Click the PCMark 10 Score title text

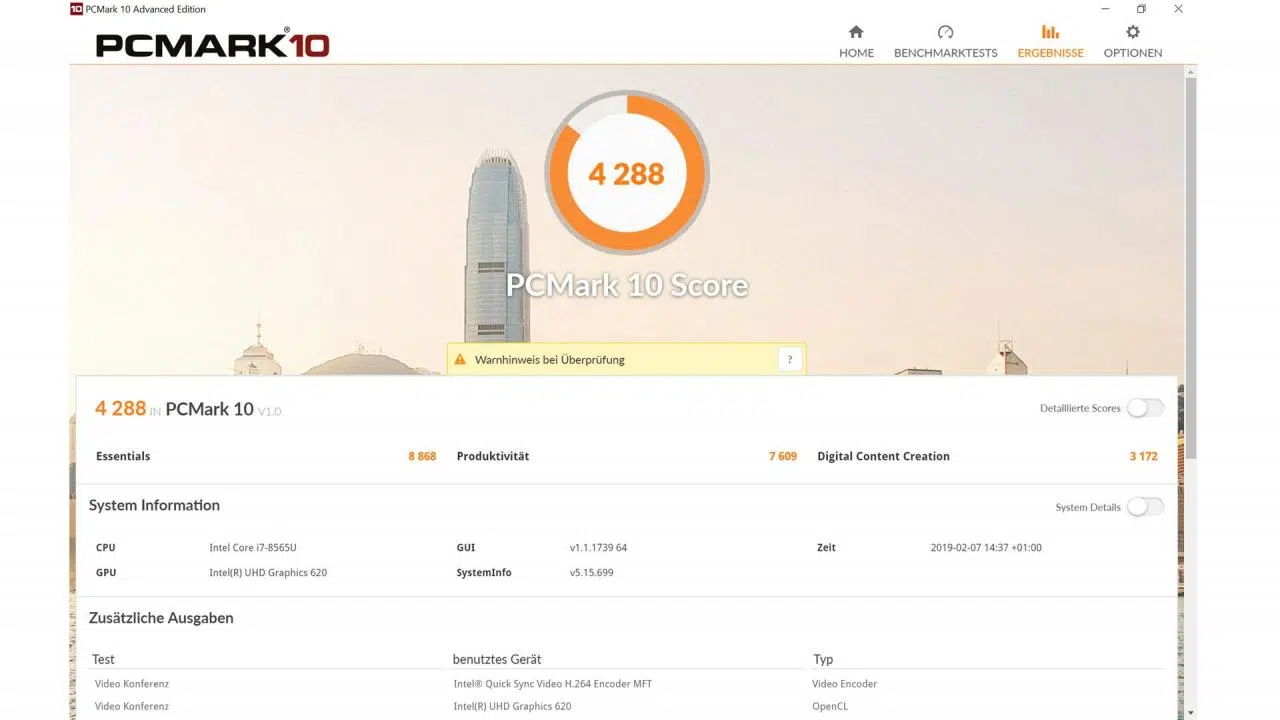(627, 285)
